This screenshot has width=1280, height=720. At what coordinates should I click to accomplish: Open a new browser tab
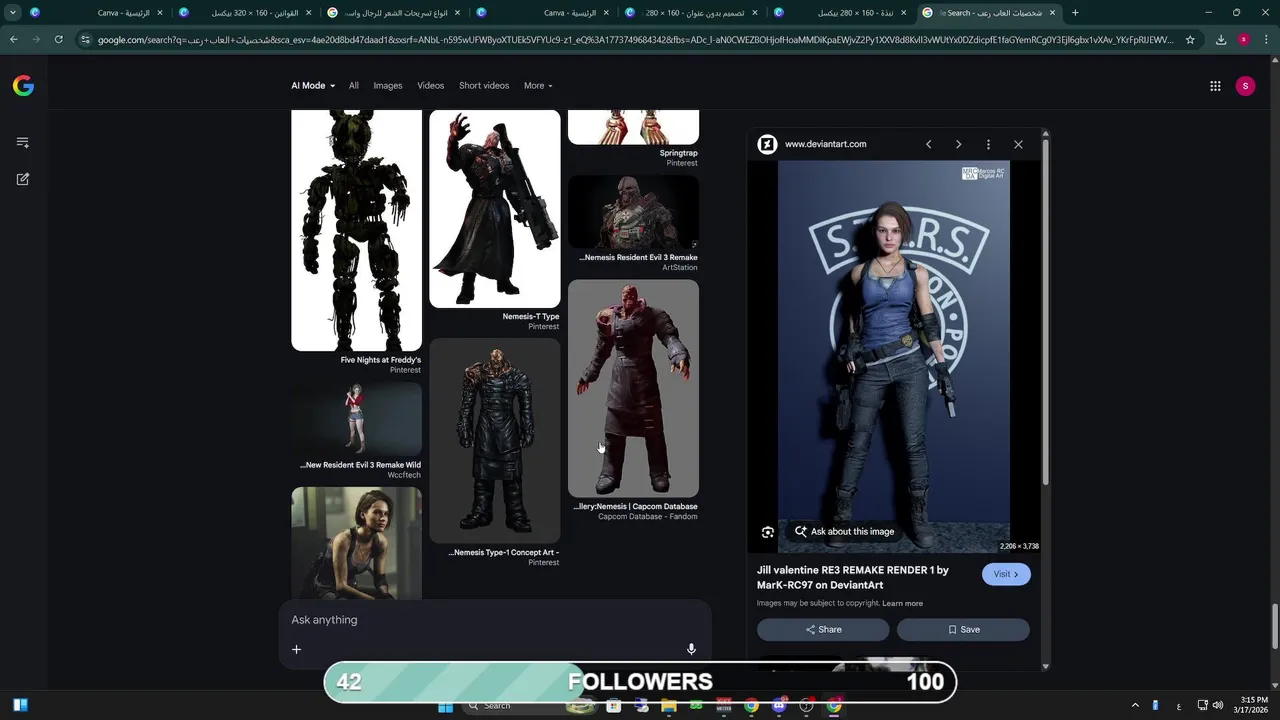pos(1075,13)
